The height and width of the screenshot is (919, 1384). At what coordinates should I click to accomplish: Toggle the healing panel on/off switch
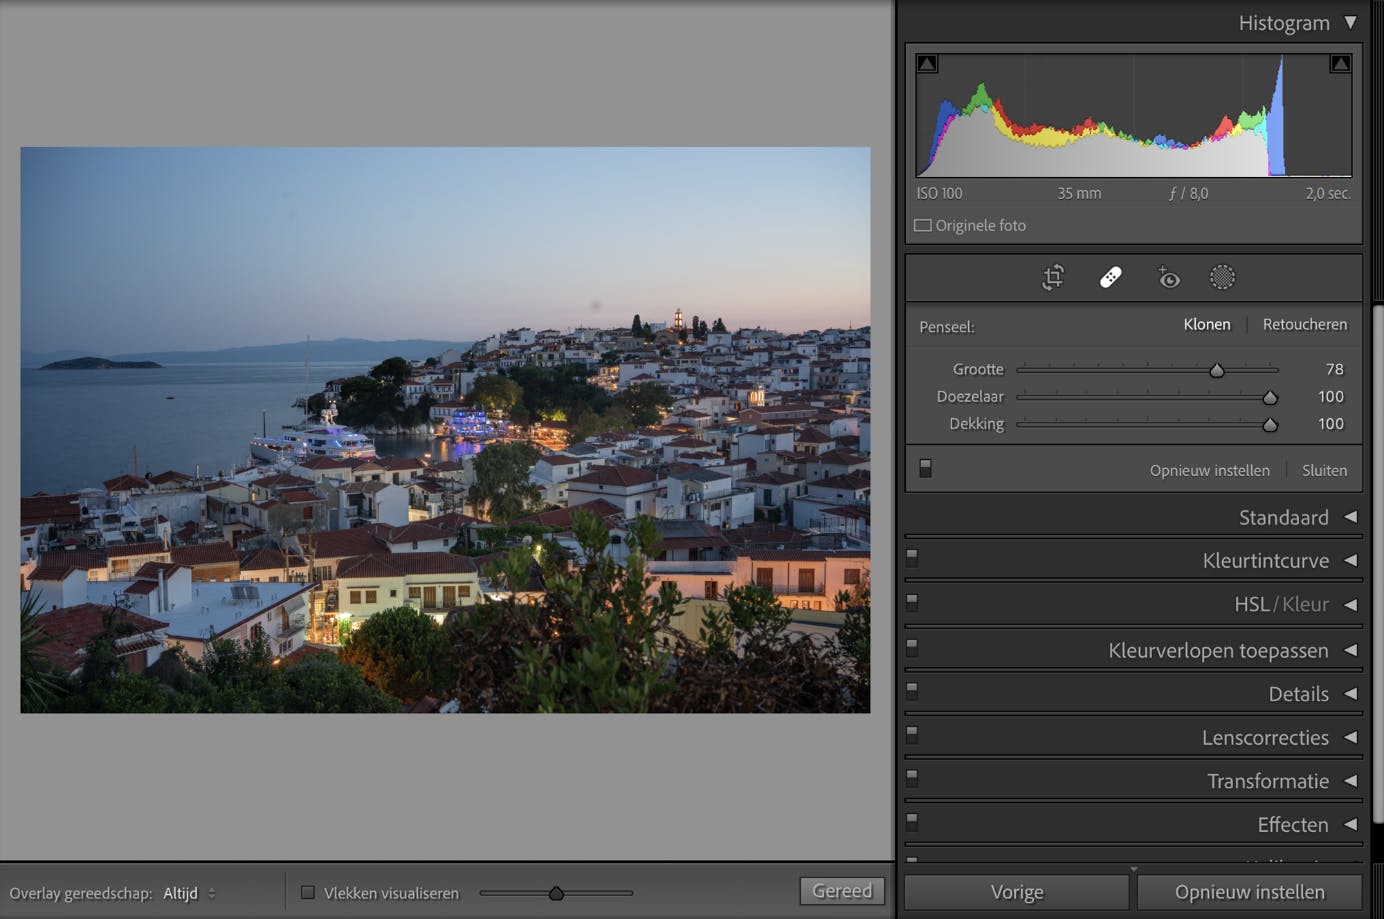click(x=925, y=468)
